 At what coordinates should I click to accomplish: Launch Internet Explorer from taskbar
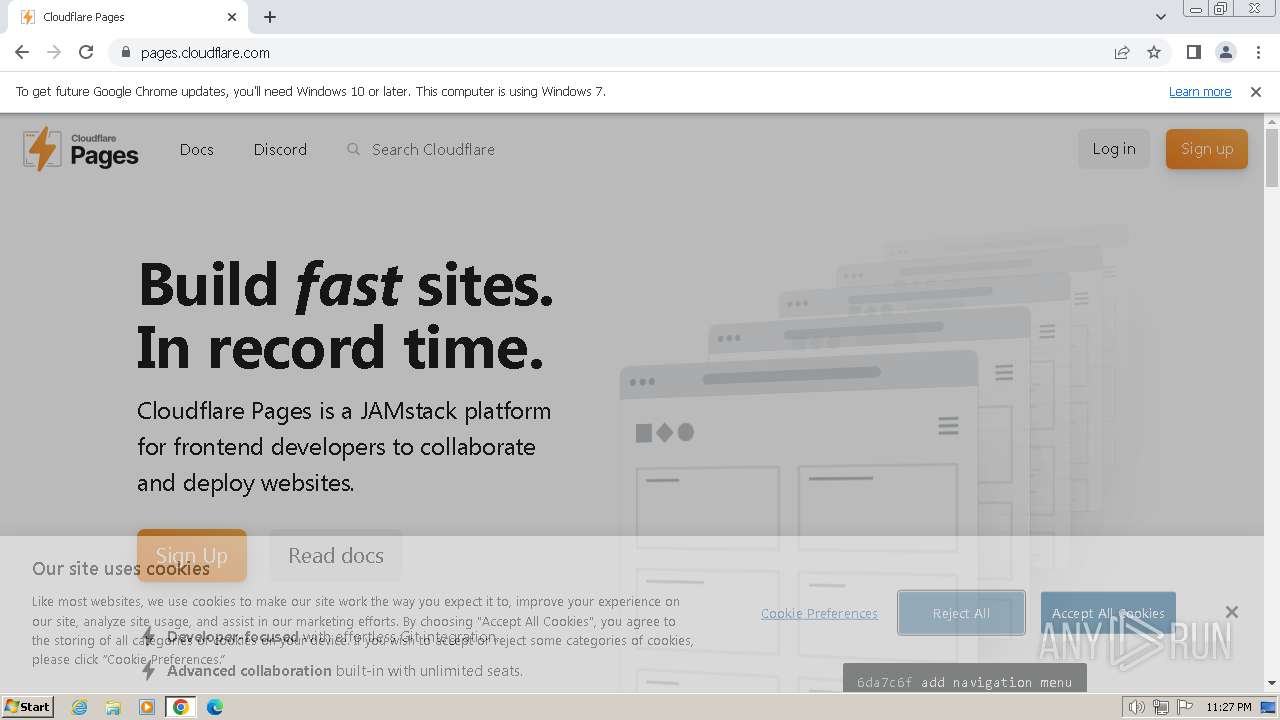(x=80, y=707)
